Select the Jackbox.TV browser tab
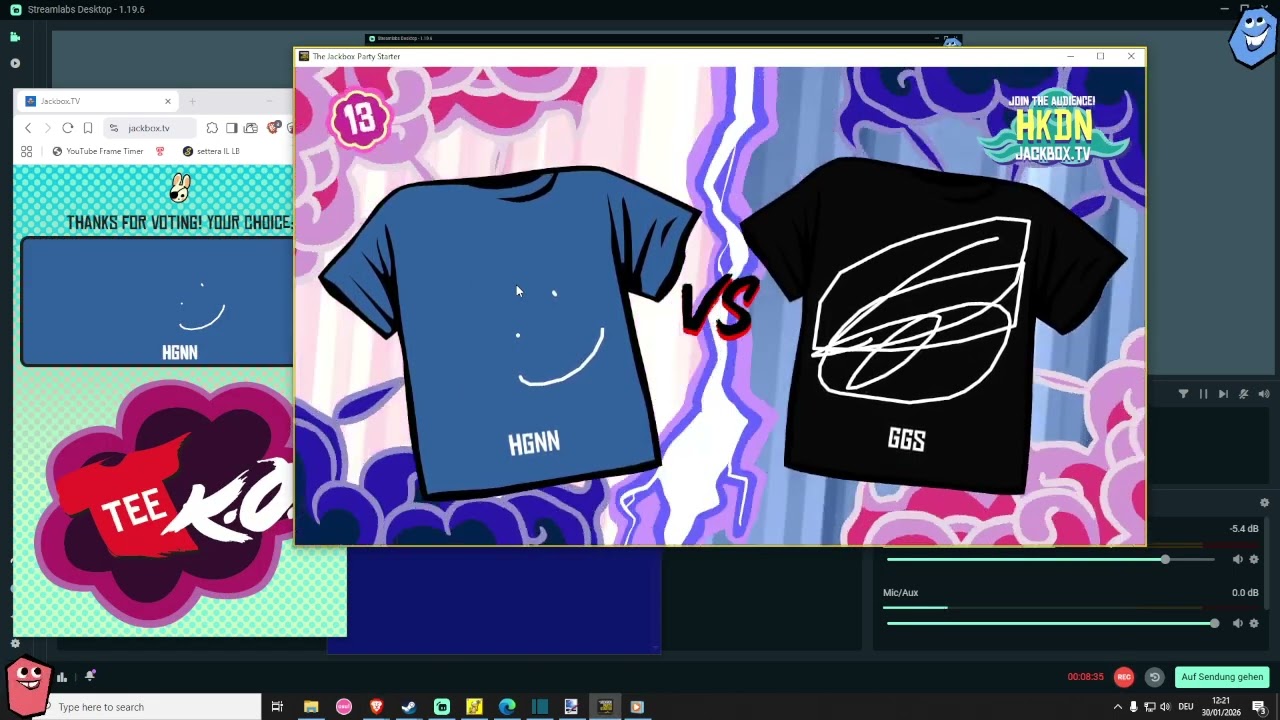 (97, 101)
